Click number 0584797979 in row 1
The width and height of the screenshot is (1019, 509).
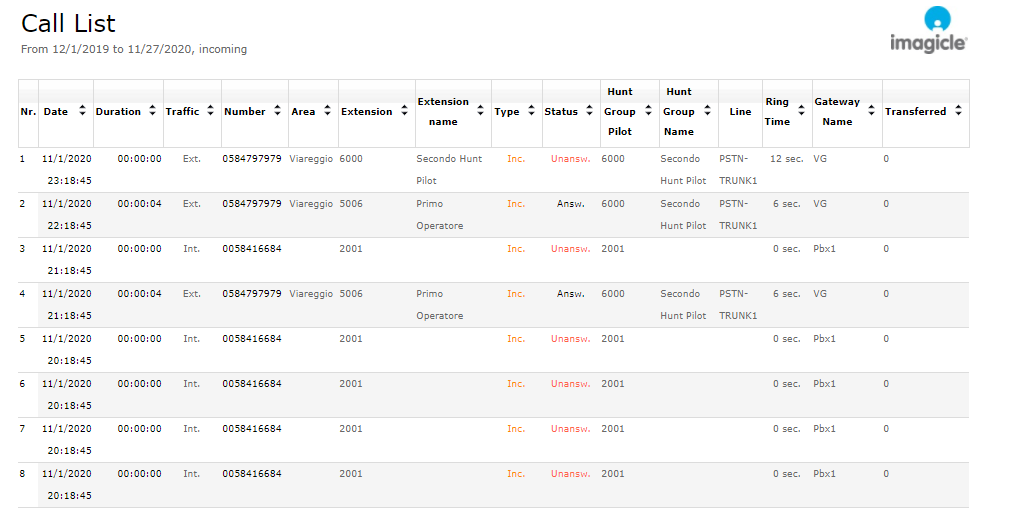coord(252,159)
